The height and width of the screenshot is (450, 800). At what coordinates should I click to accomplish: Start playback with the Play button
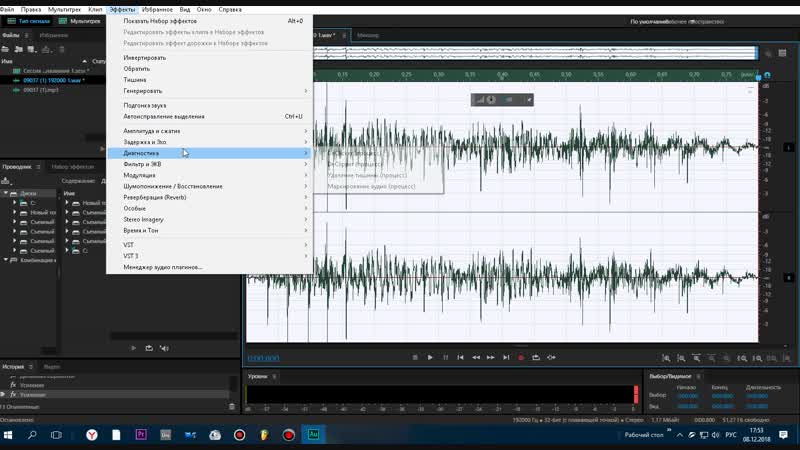point(430,358)
